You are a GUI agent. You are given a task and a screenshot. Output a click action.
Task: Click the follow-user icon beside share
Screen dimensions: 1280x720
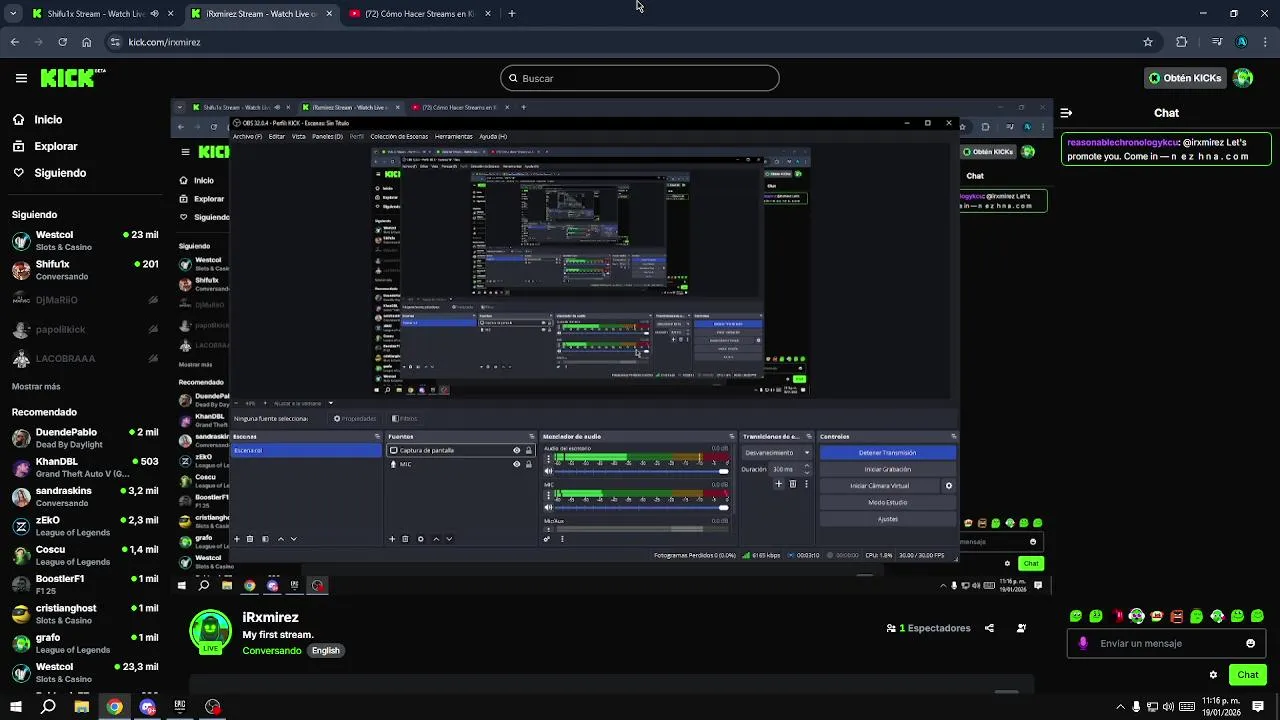coord(1021,628)
